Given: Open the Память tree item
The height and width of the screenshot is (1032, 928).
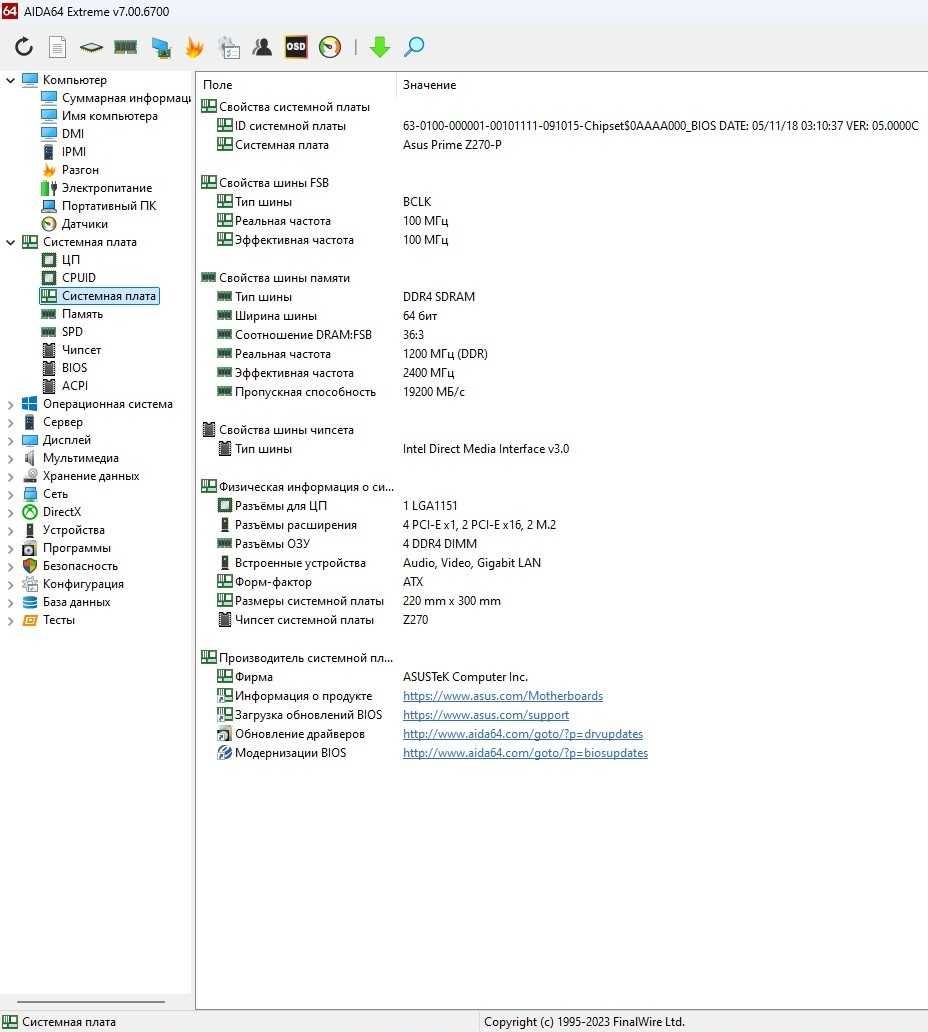Looking at the screenshot, I should pyautogui.click(x=72, y=314).
